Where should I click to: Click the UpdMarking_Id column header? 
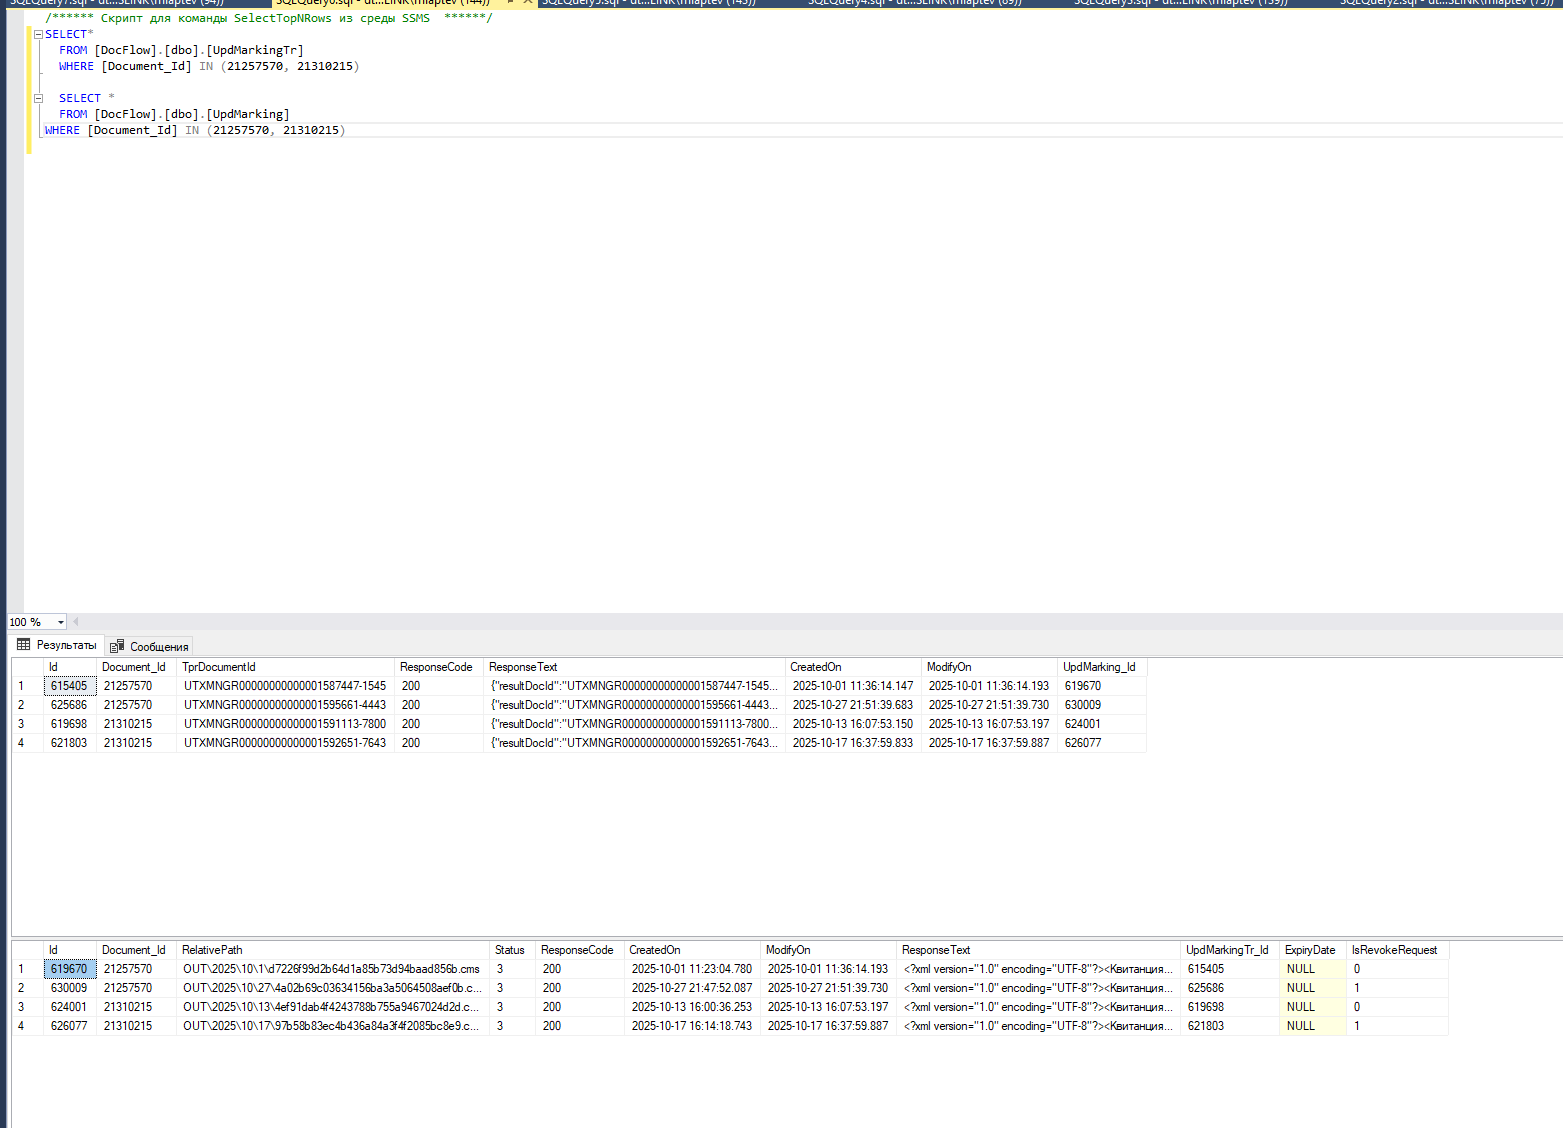(x=1102, y=667)
